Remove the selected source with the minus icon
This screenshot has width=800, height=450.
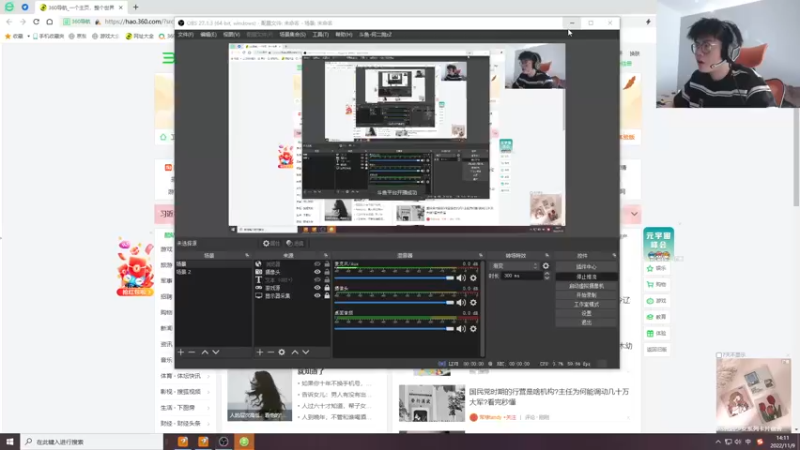[x=271, y=352]
